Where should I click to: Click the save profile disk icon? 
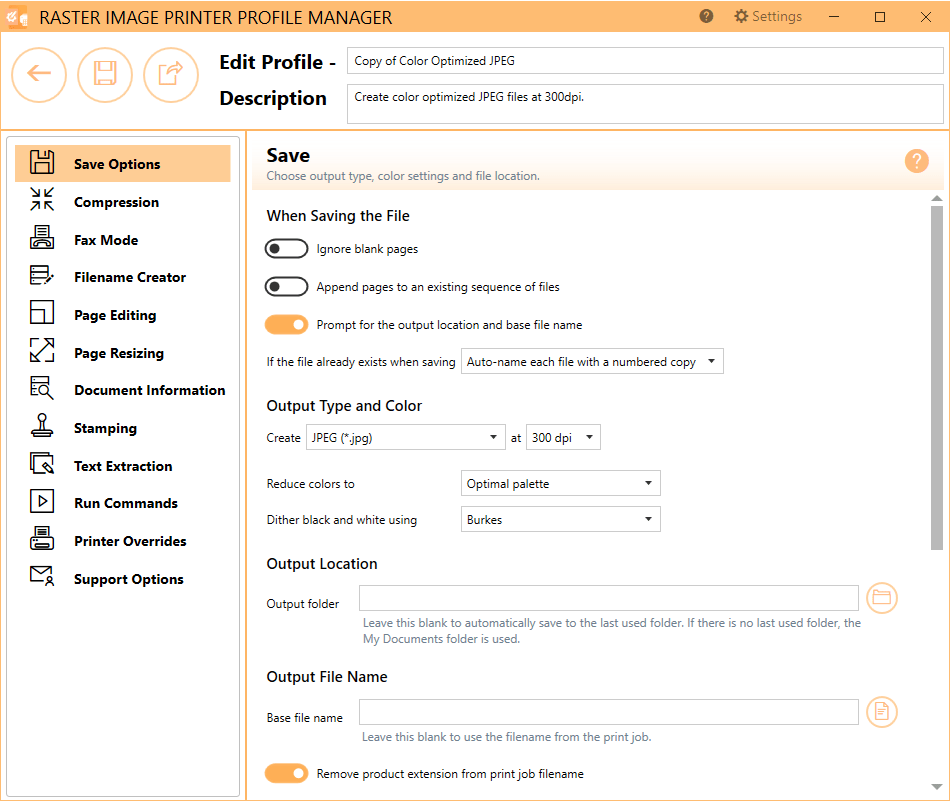click(x=105, y=75)
